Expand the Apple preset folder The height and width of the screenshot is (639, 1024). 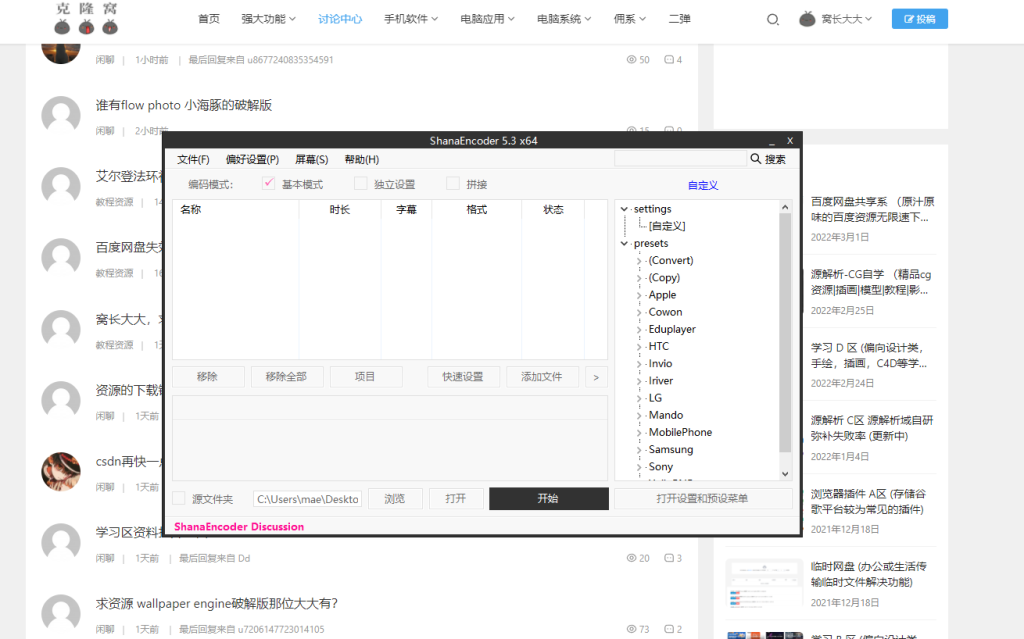pos(639,295)
